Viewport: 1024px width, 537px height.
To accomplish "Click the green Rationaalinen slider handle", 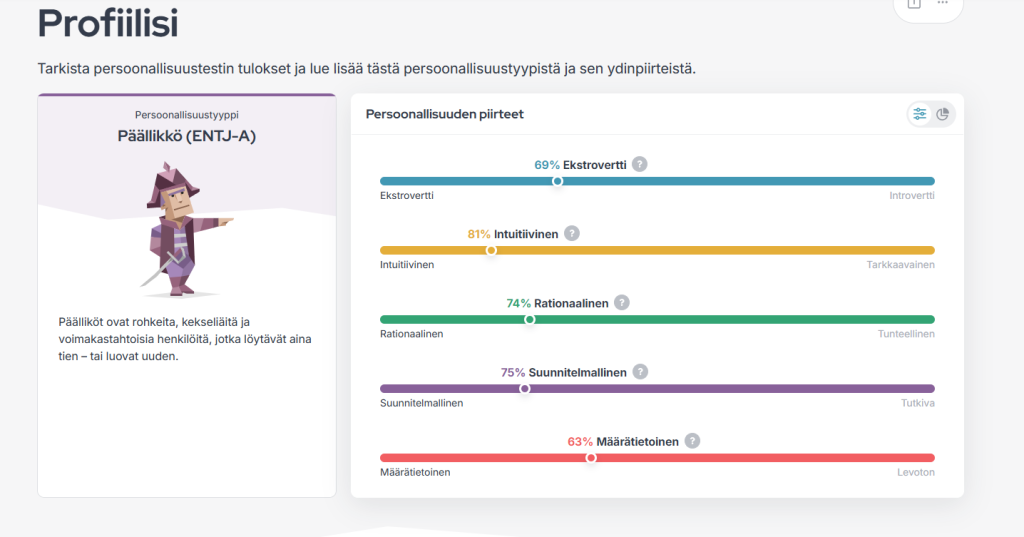I will click(530, 319).
